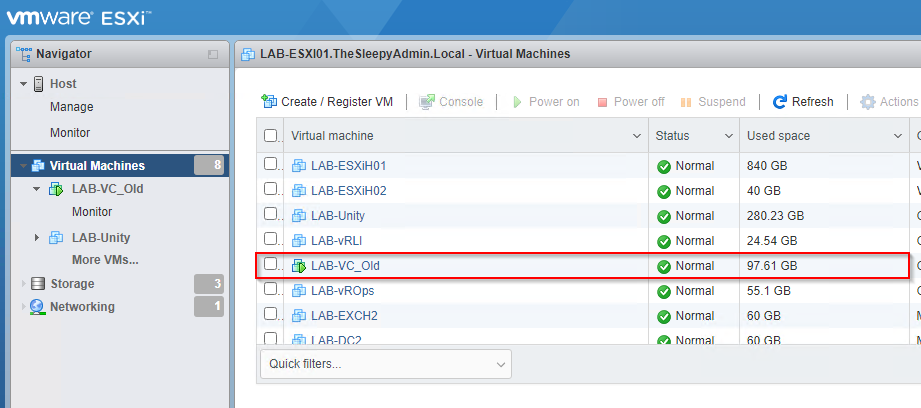
Task: Open the Virtual machine column menu arrow
Action: coord(636,136)
